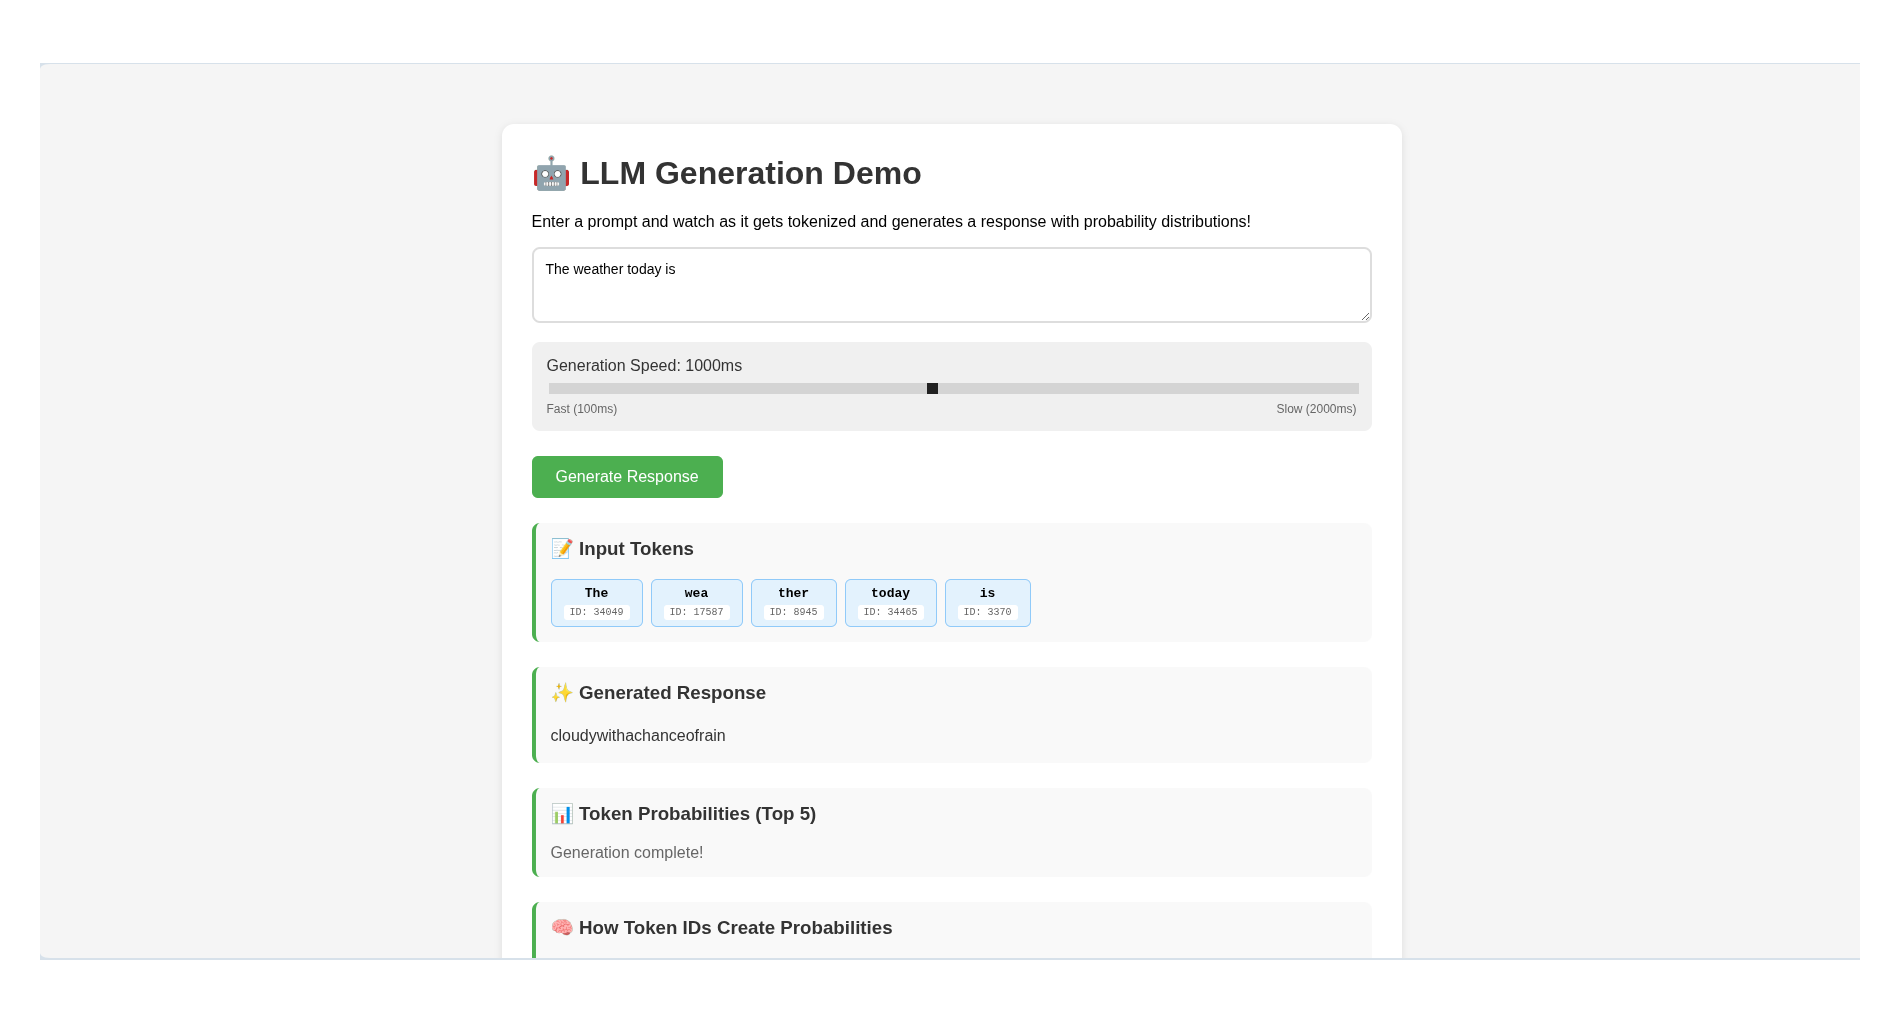
Task: Select the "The" input token chip
Action: pyautogui.click(x=596, y=603)
